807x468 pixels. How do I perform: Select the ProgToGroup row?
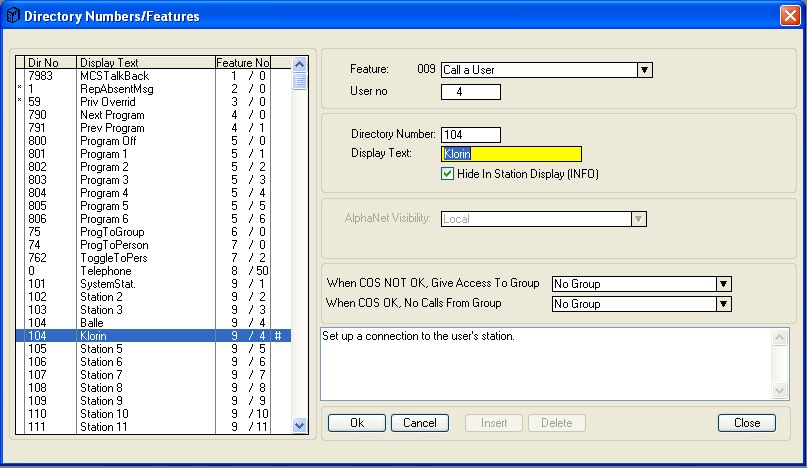pyautogui.click(x=153, y=232)
